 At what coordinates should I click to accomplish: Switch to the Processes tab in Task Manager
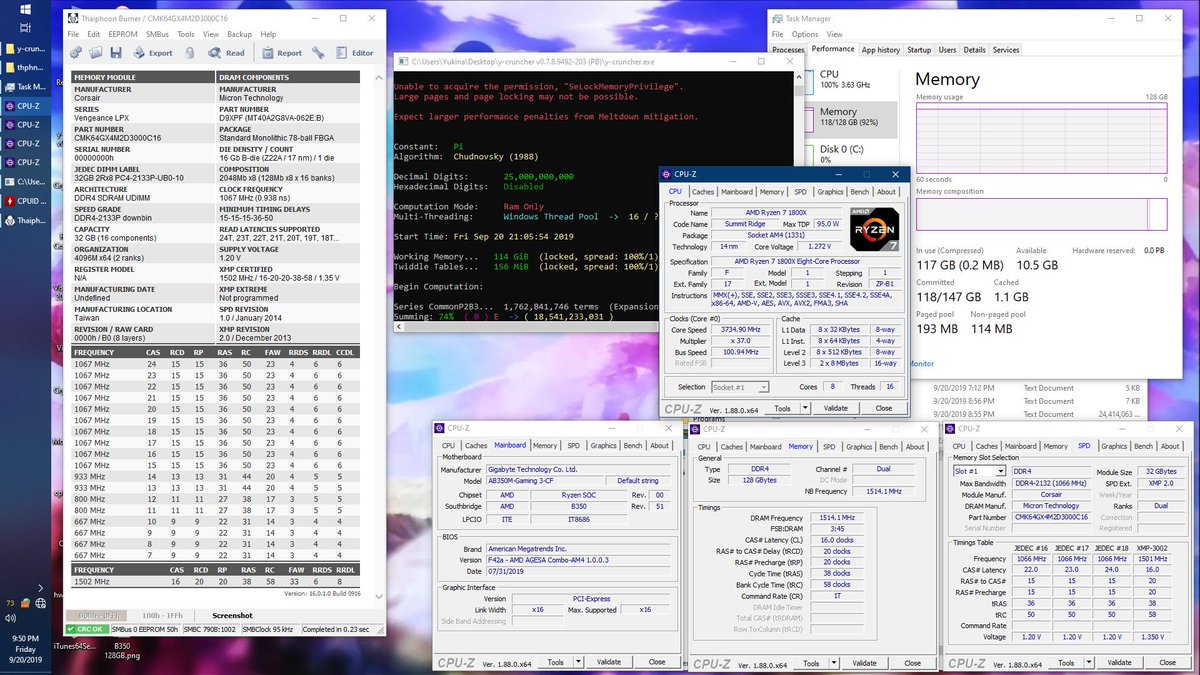(788, 50)
